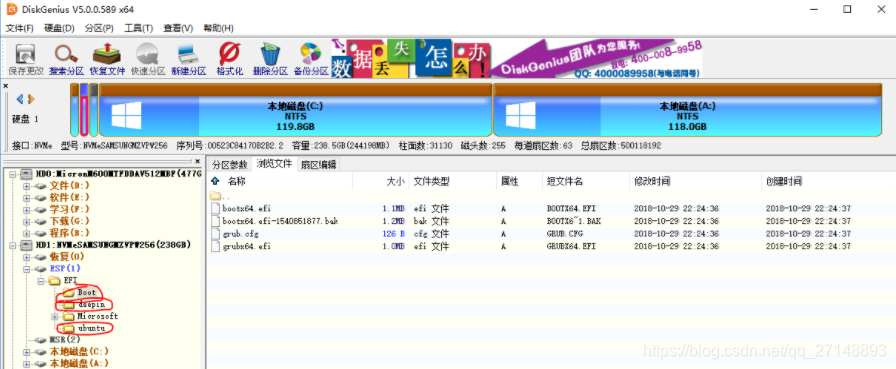Viewport: 896px width, 369px height.
Task: Click the 126 B size cell
Action: pos(395,234)
